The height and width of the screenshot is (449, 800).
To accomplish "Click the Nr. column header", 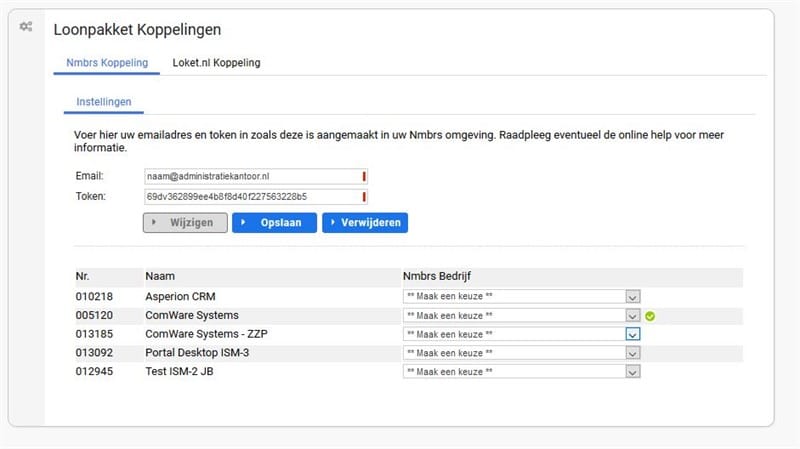I will click(x=82, y=276).
